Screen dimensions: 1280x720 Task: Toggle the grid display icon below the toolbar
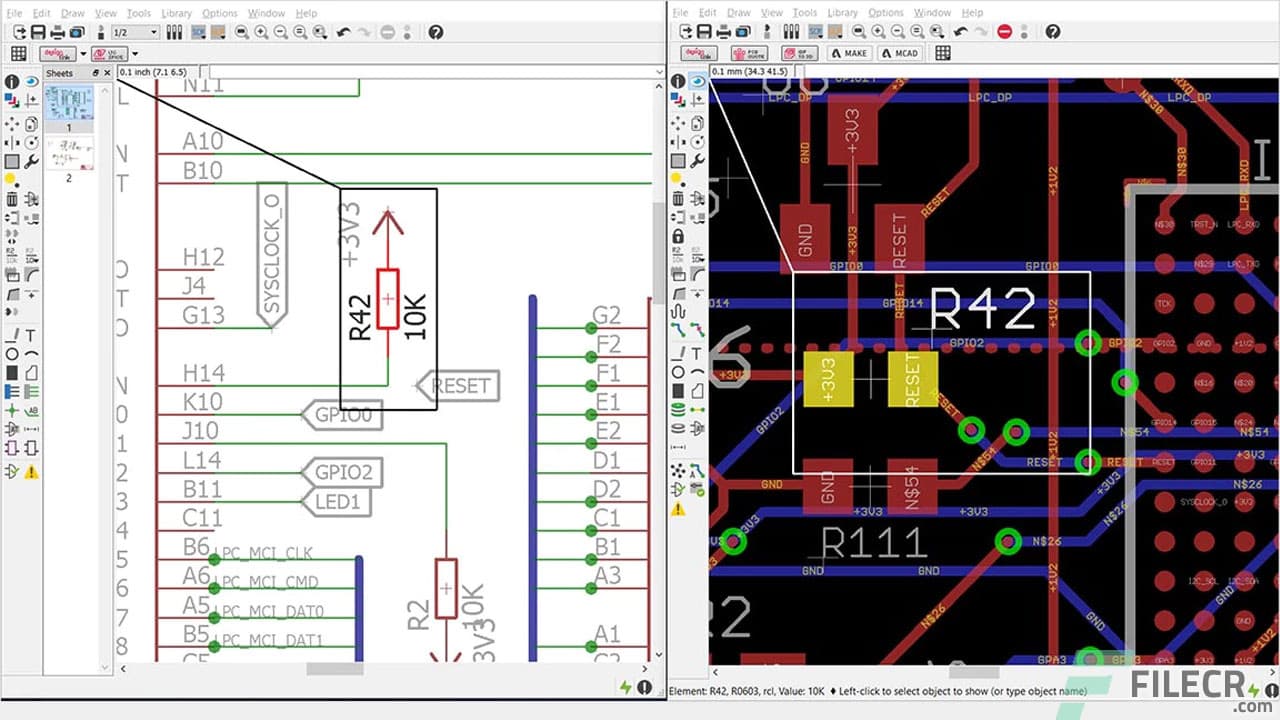click(x=20, y=53)
